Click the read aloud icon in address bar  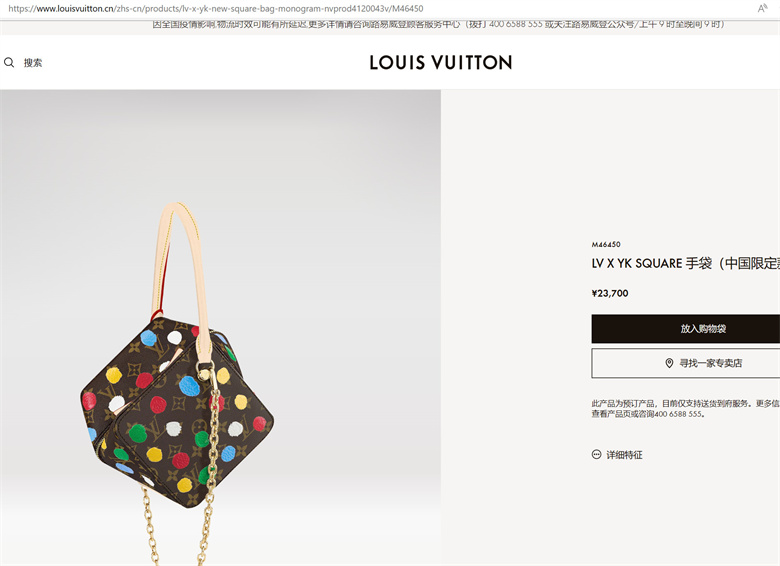(763, 8)
